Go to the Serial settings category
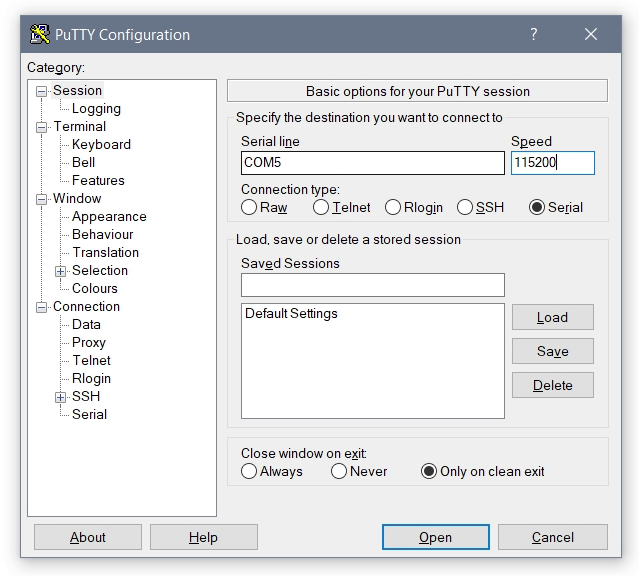Image resolution: width=639 pixels, height=576 pixels. click(89, 414)
